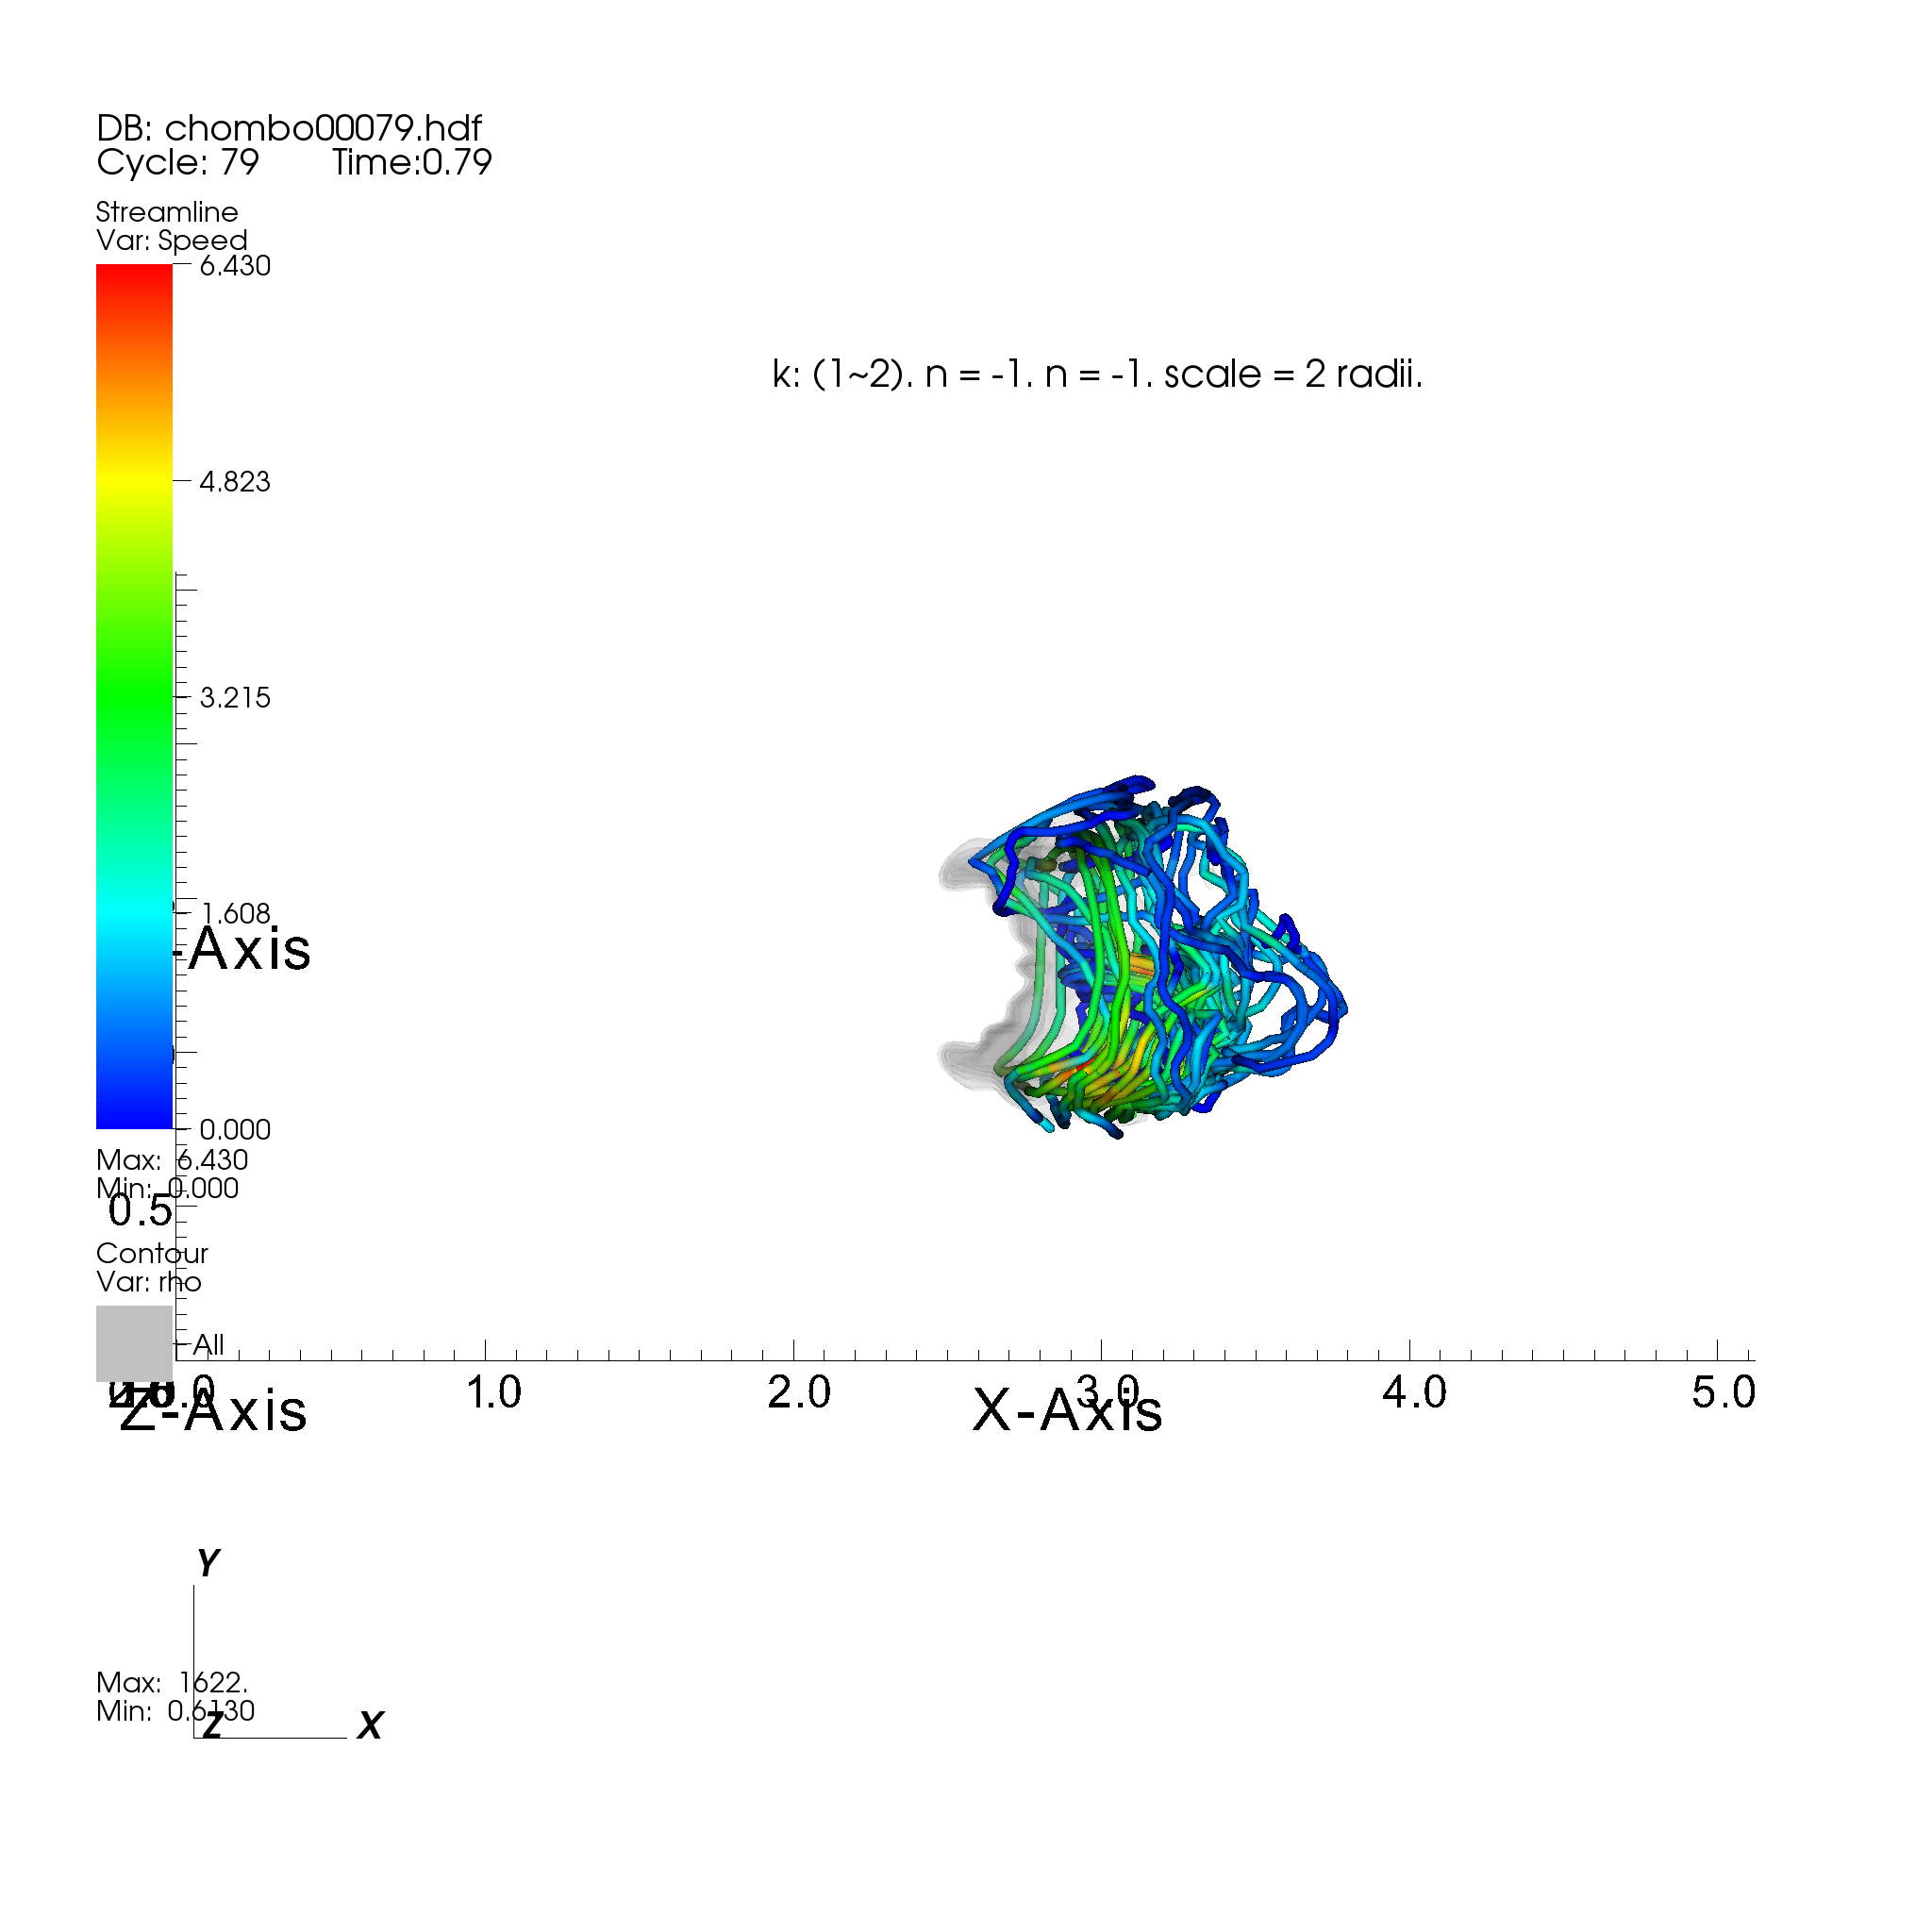Click the gray rho contour swatch
1932x1932 pixels.
[x=134, y=1343]
